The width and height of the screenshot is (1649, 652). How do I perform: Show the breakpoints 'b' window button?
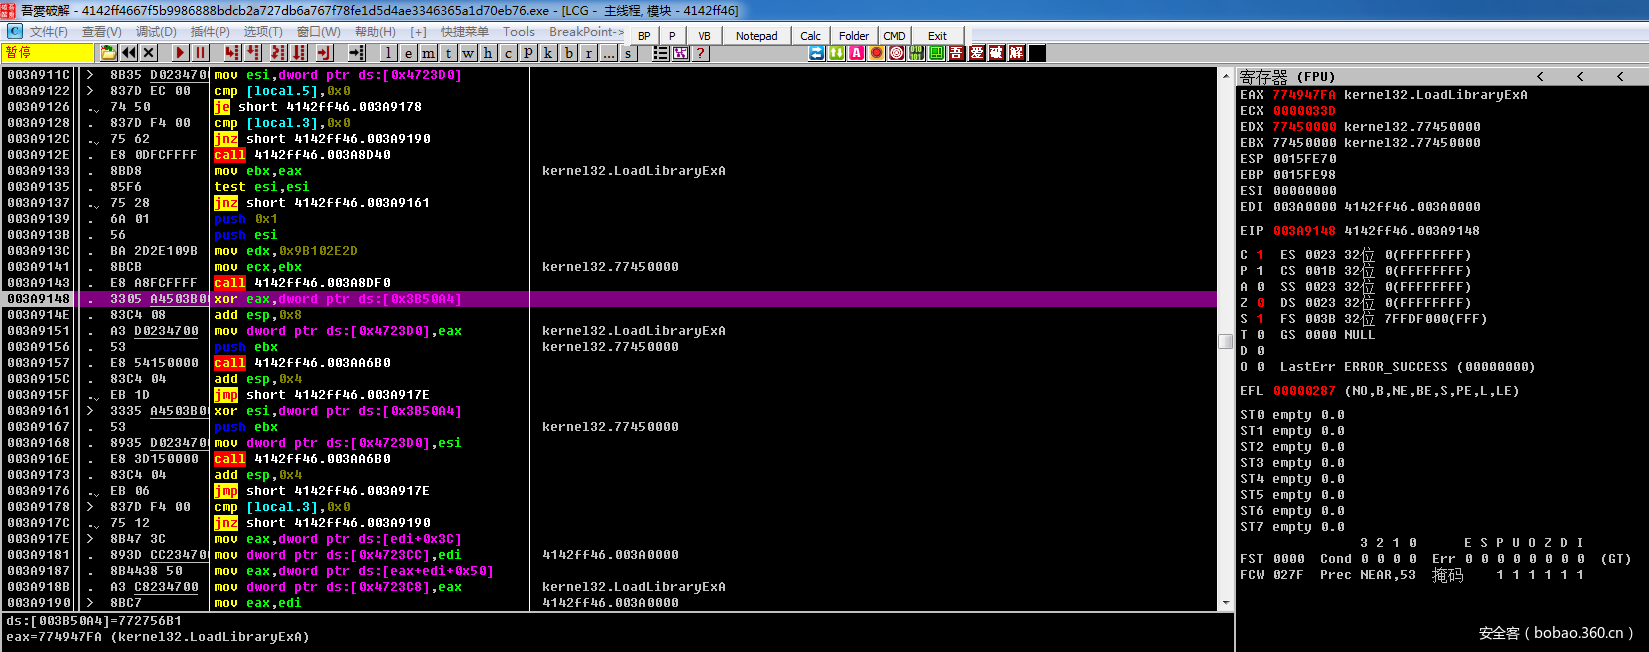click(x=569, y=53)
